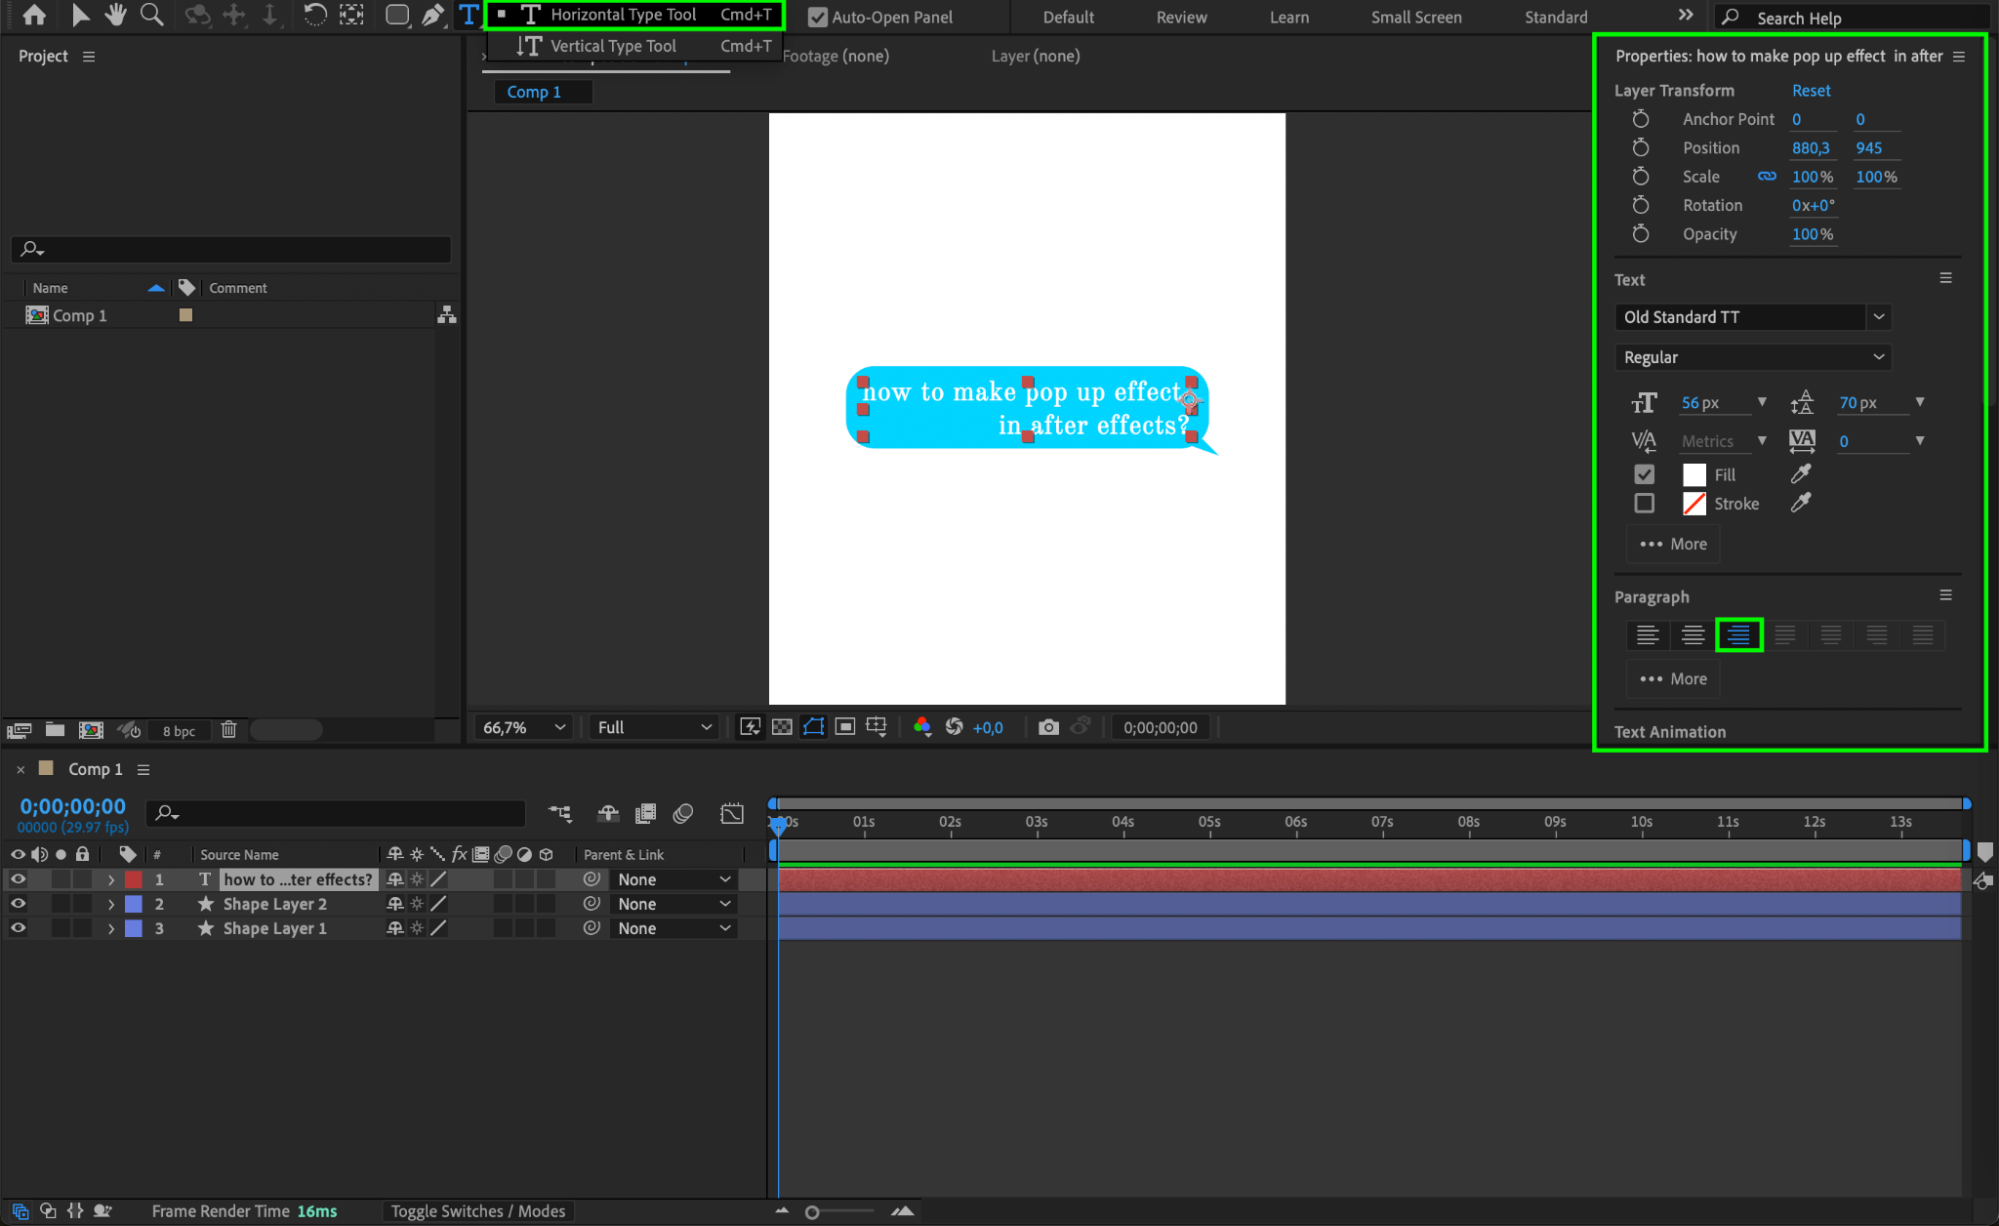
Task: Expand Shape Layer 1 properties in the timeline
Action: 111,928
